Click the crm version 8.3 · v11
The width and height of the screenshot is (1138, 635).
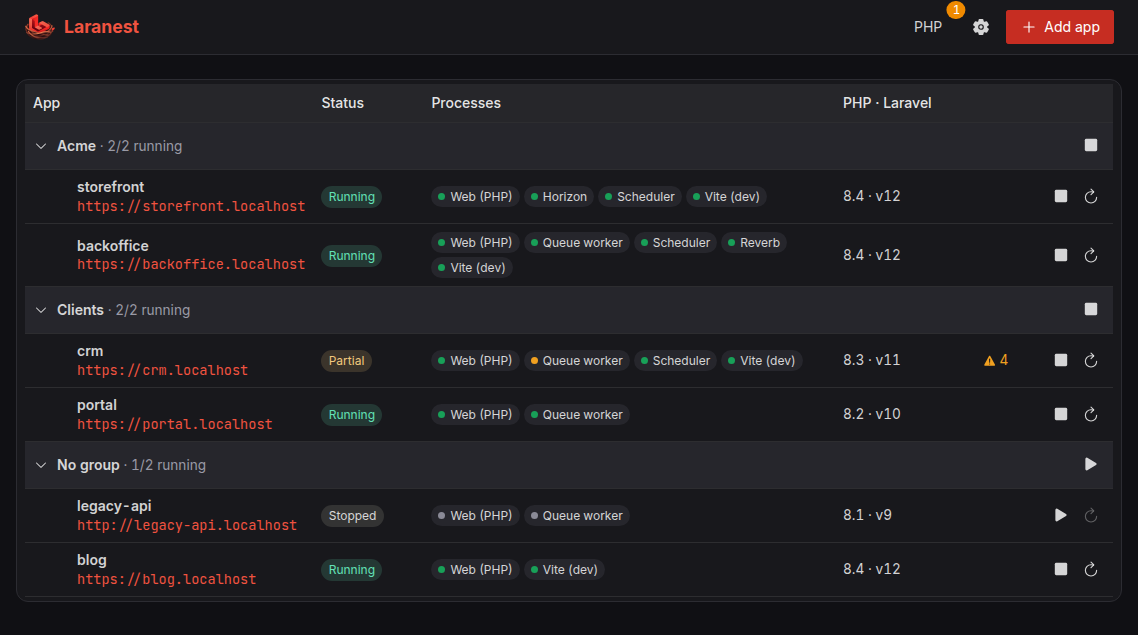(x=872, y=360)
